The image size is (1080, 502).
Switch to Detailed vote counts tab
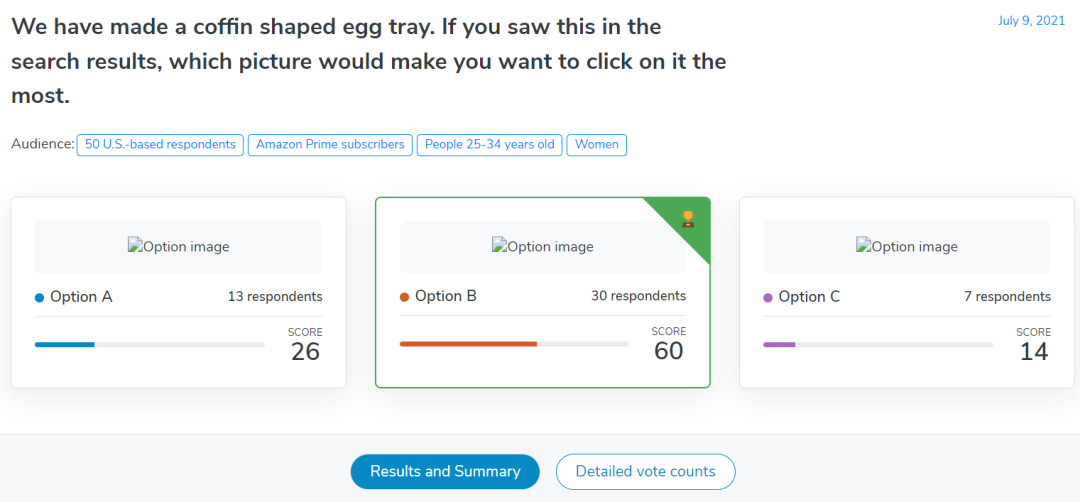point(645,471)
